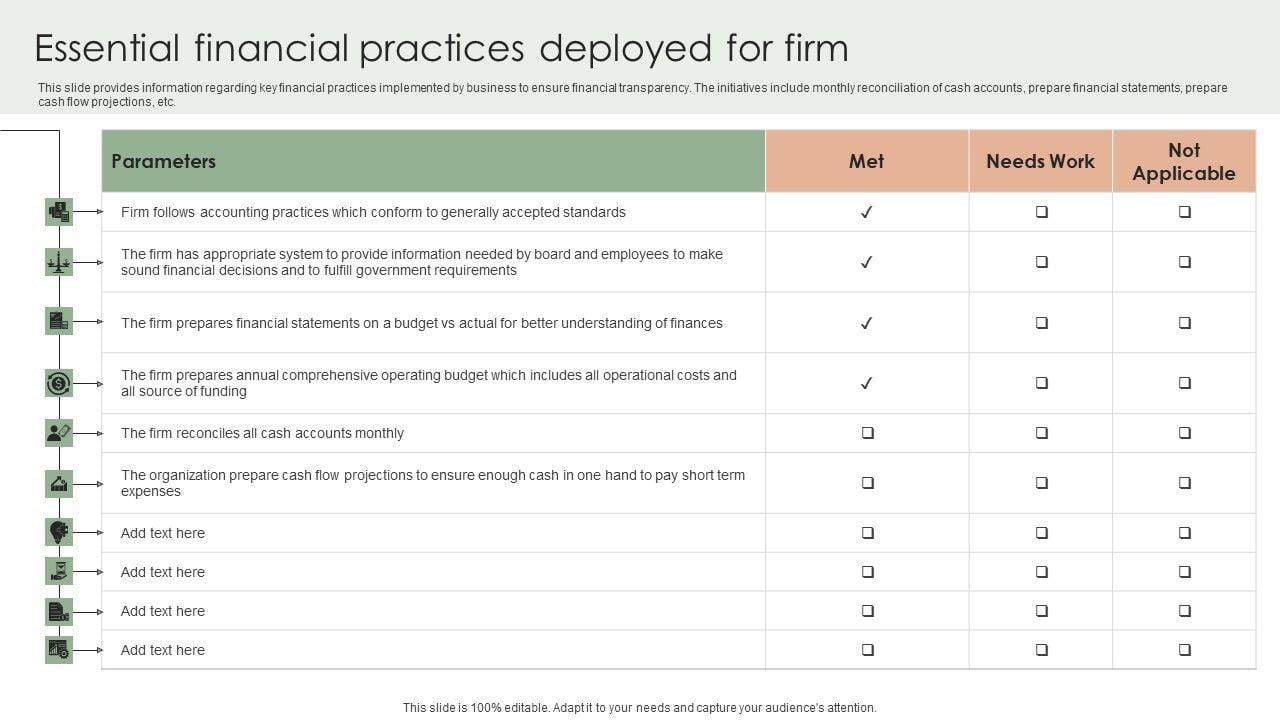Select the icon beside cash flow projections row

tap(59, 484)
